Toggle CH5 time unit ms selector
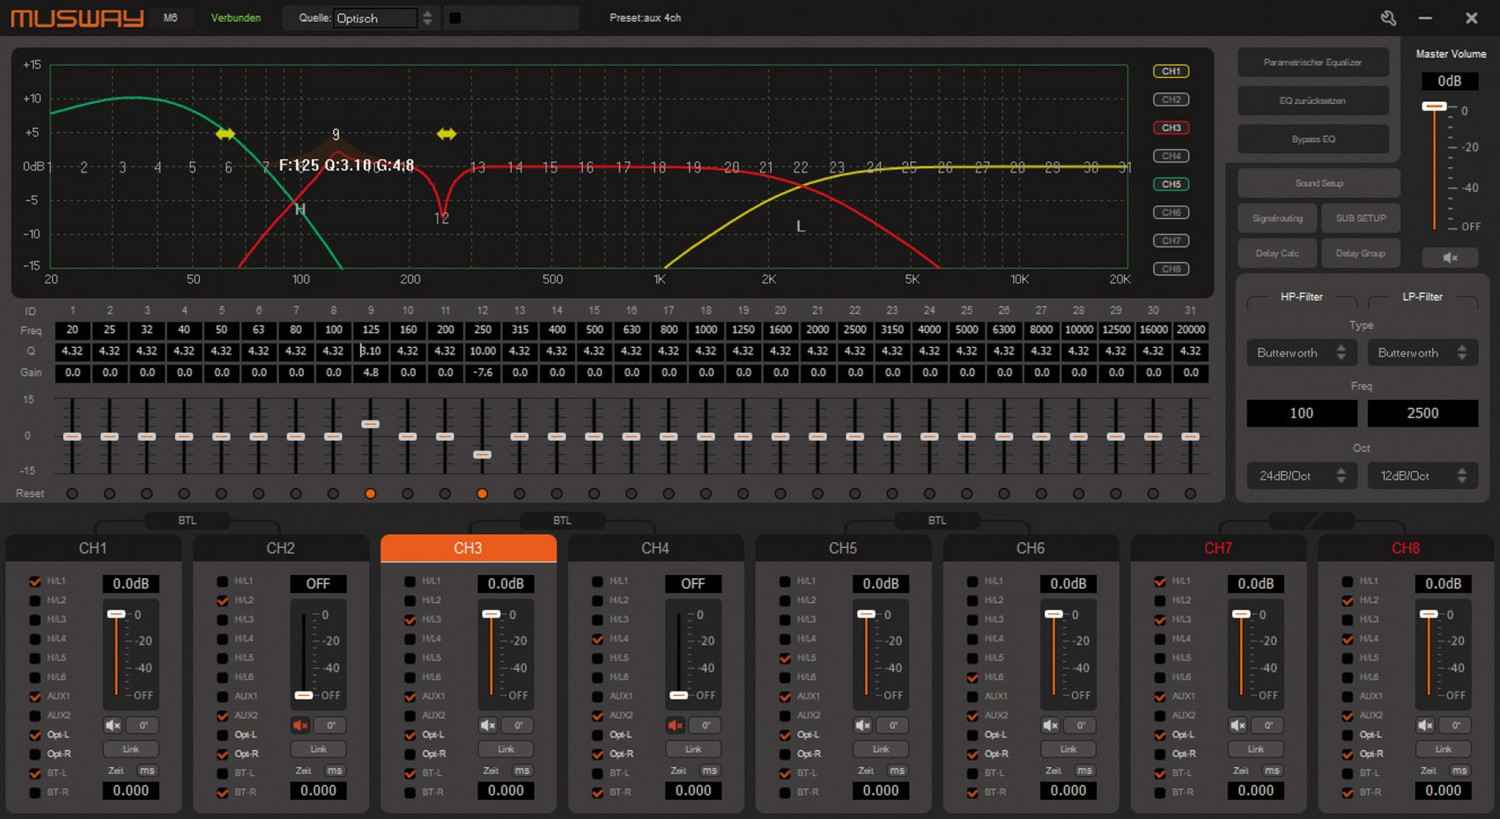The height and width of the screenshot is (819, 1500). point(897,771)
